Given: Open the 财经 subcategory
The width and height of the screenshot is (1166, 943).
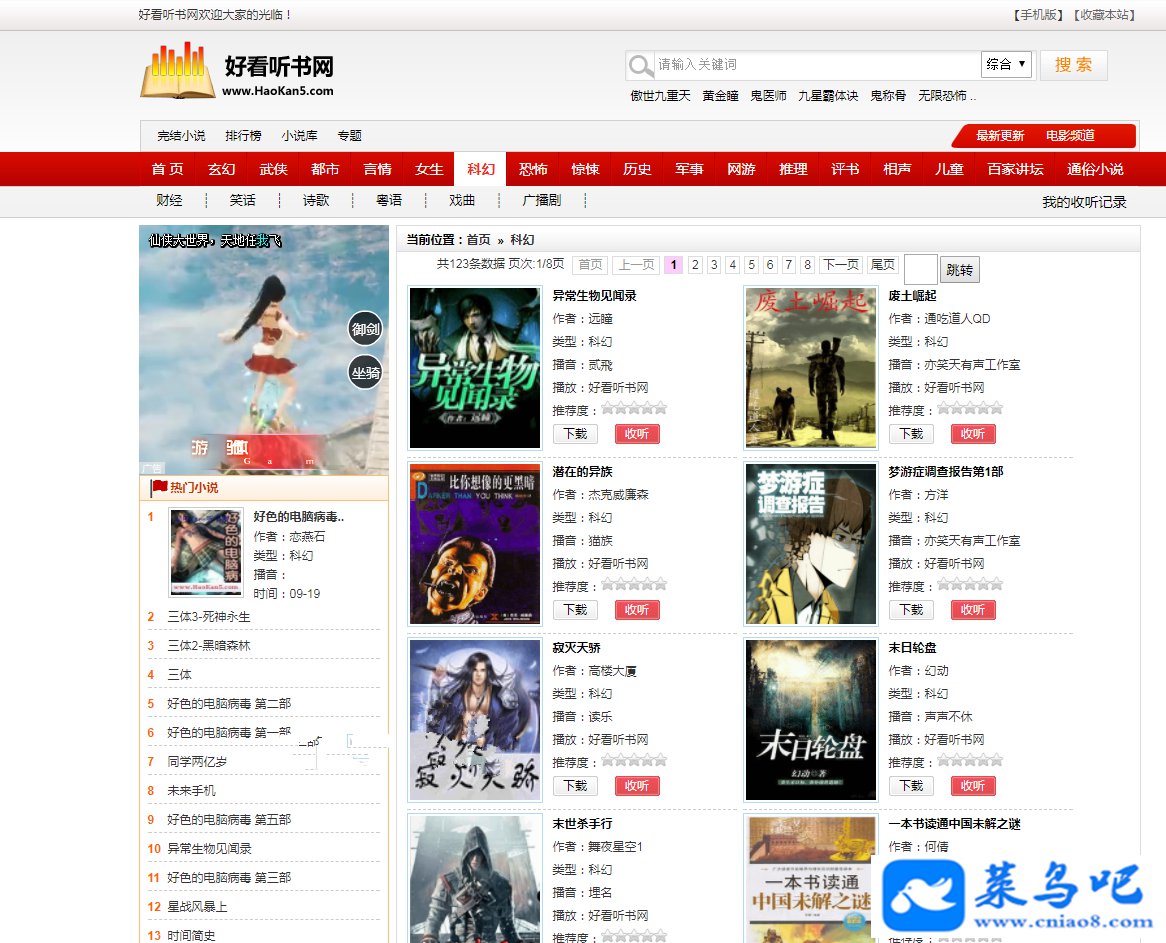Looking at the screenshot, I should [169, 200].
